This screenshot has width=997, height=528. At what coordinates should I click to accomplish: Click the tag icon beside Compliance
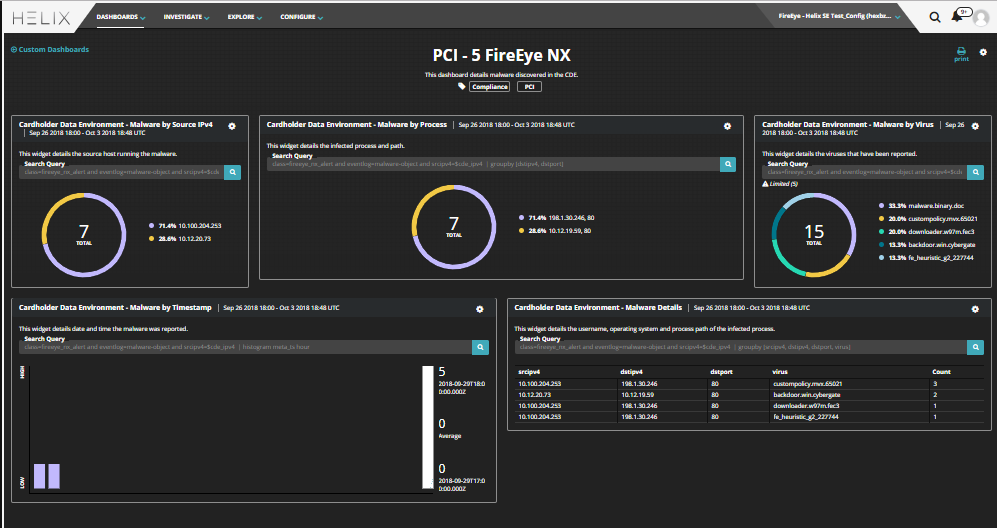tap(462, 87)
